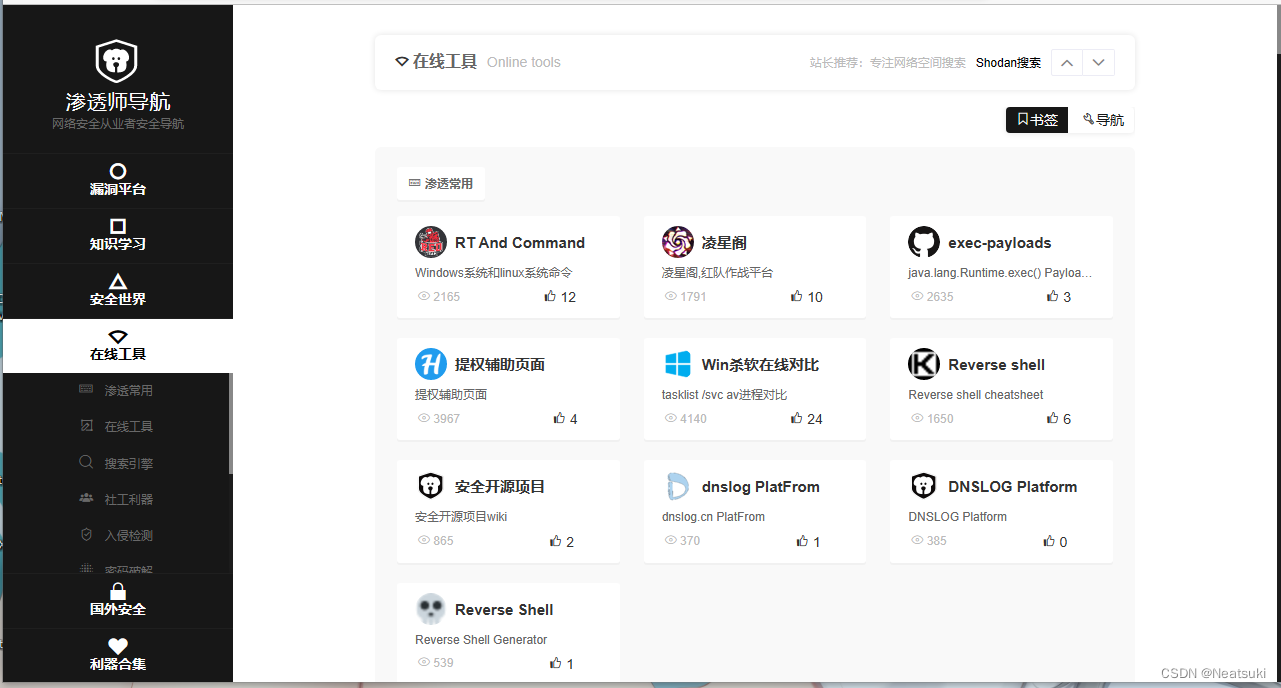Open the Shodan搜索 recommended link
The height and width of the screenshot is (688, 1281).
click(x=1008, y=62)
